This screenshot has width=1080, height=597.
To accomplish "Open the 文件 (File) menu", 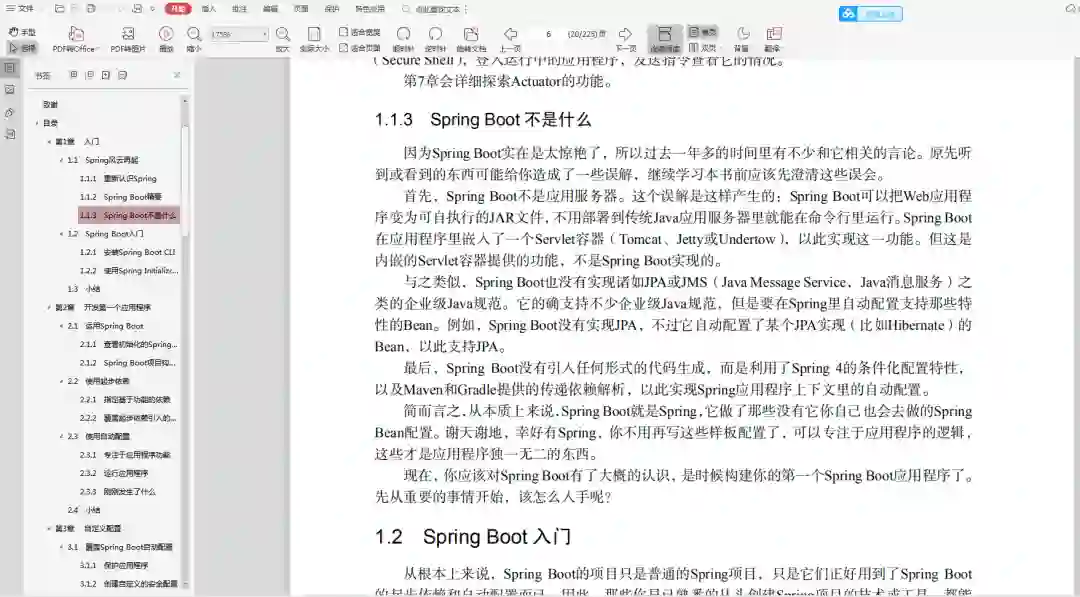I will pyautogui.click(x=20, y=9).
